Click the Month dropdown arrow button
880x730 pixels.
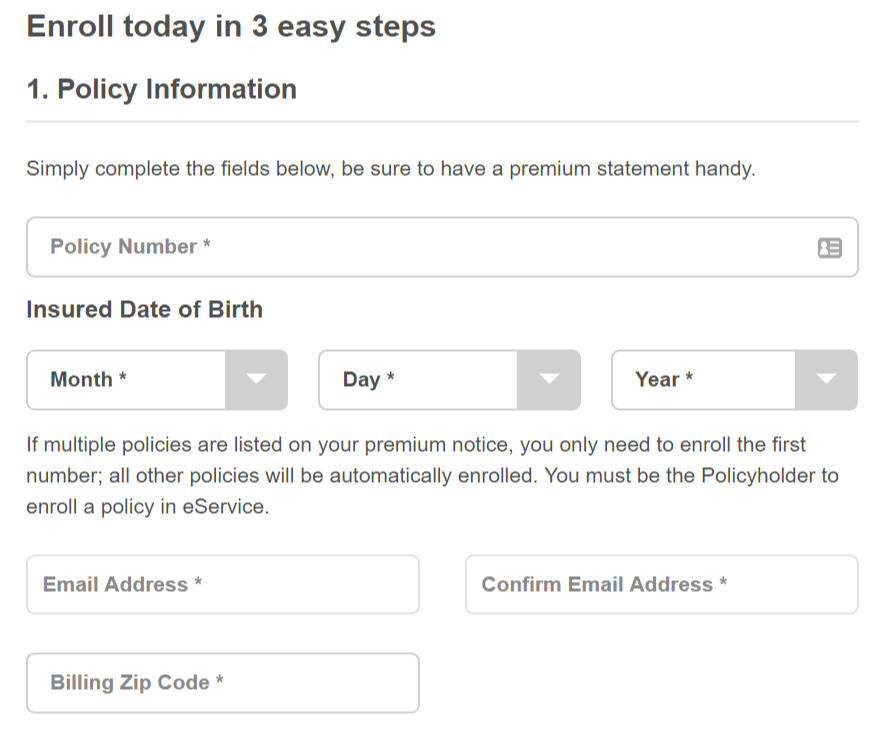pos(256,380)
